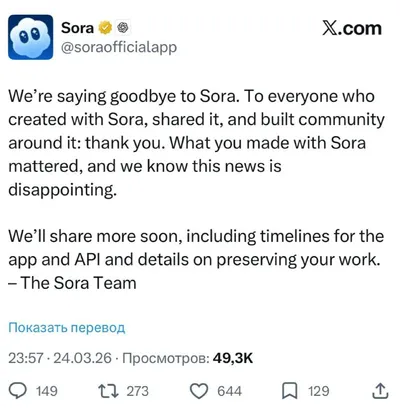
Task: Click the Sora Team signature paragraph
Action: coord(196,259)
